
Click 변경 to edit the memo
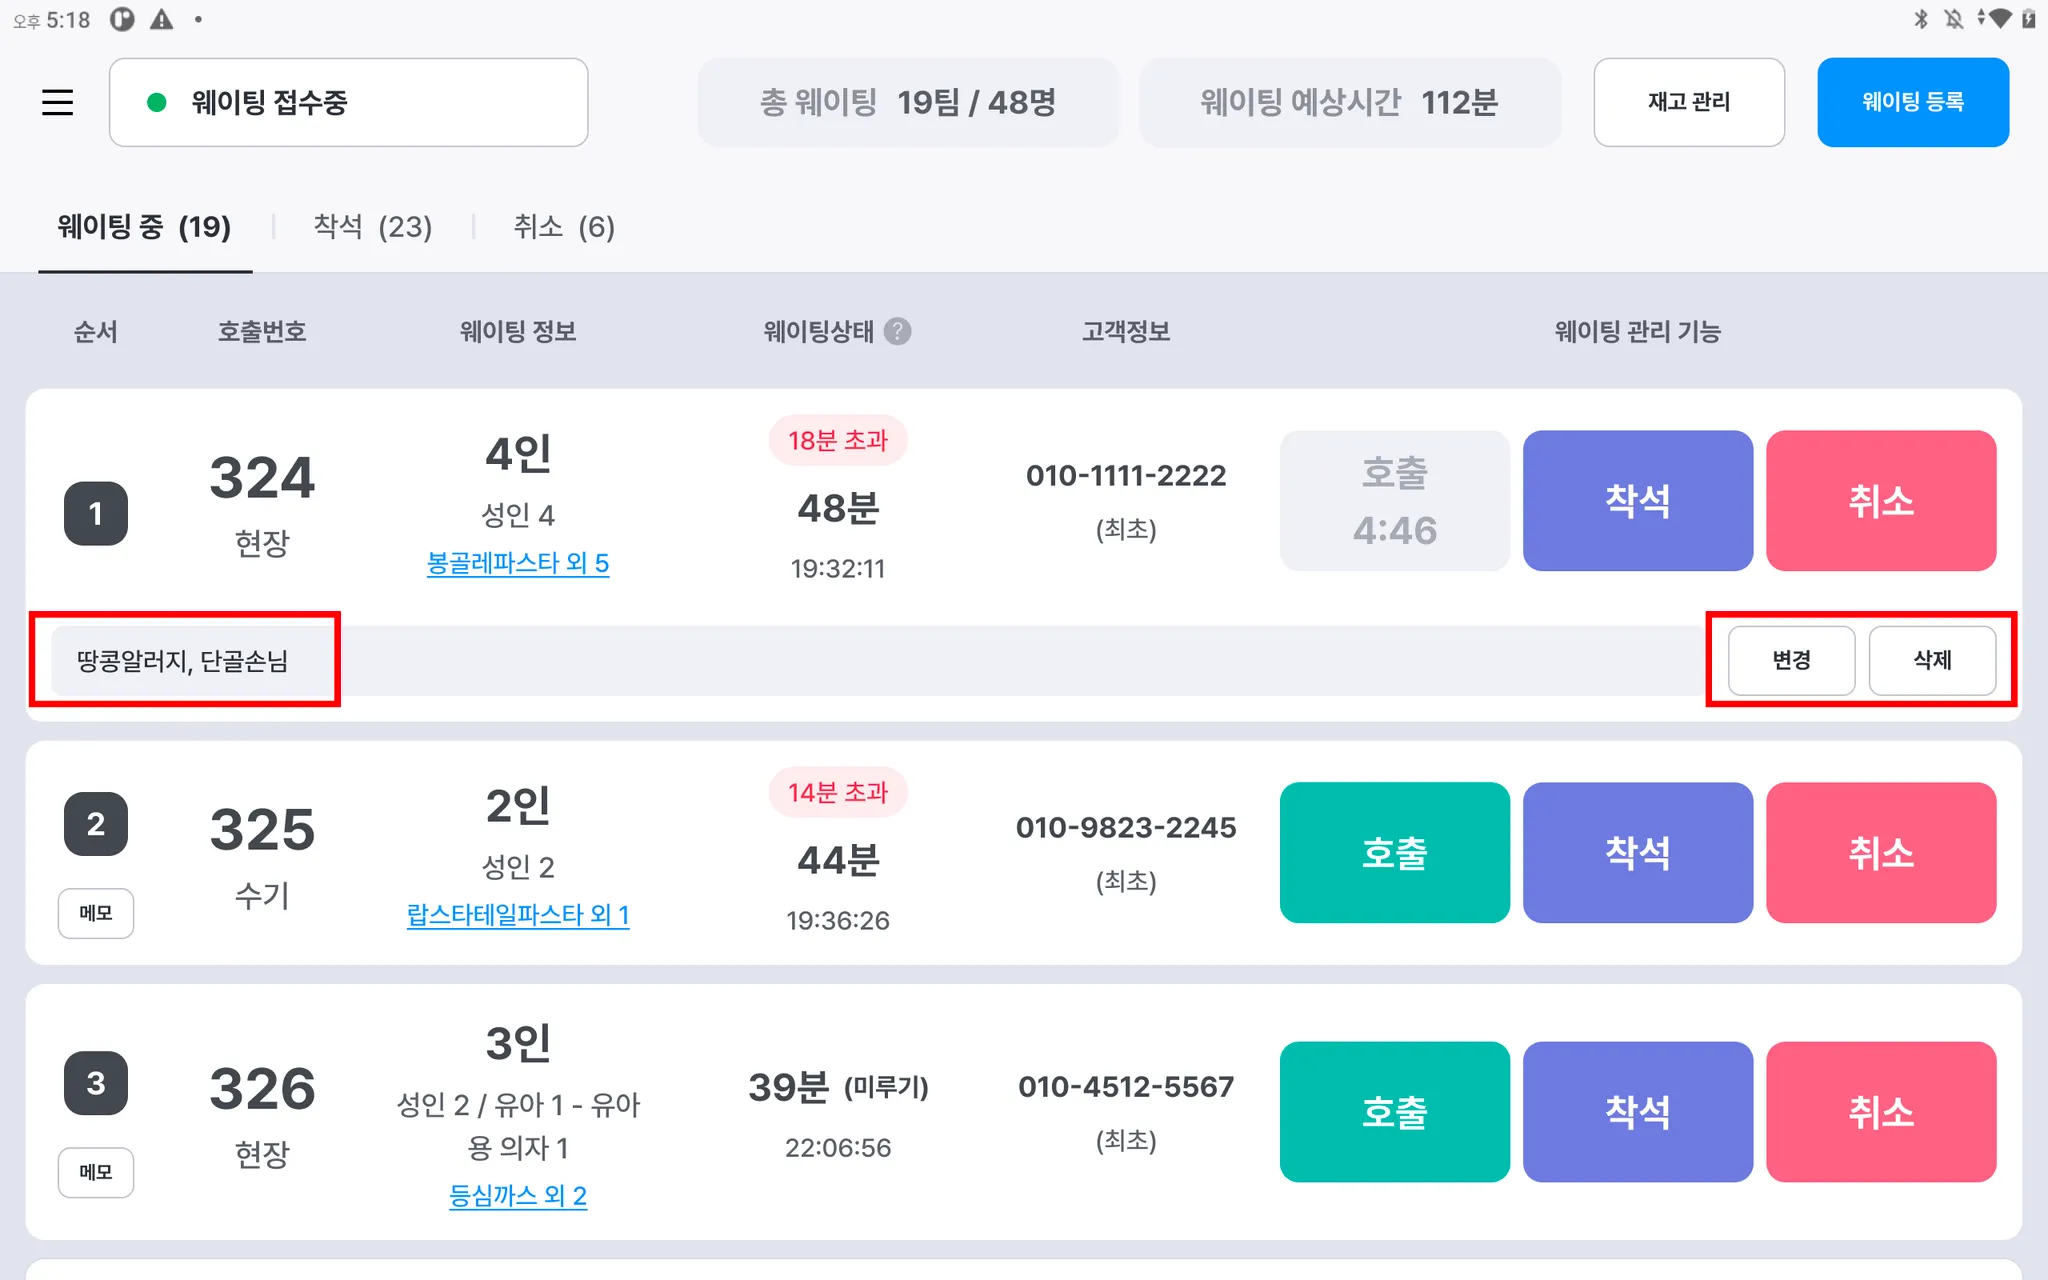tap(1791, 660)
